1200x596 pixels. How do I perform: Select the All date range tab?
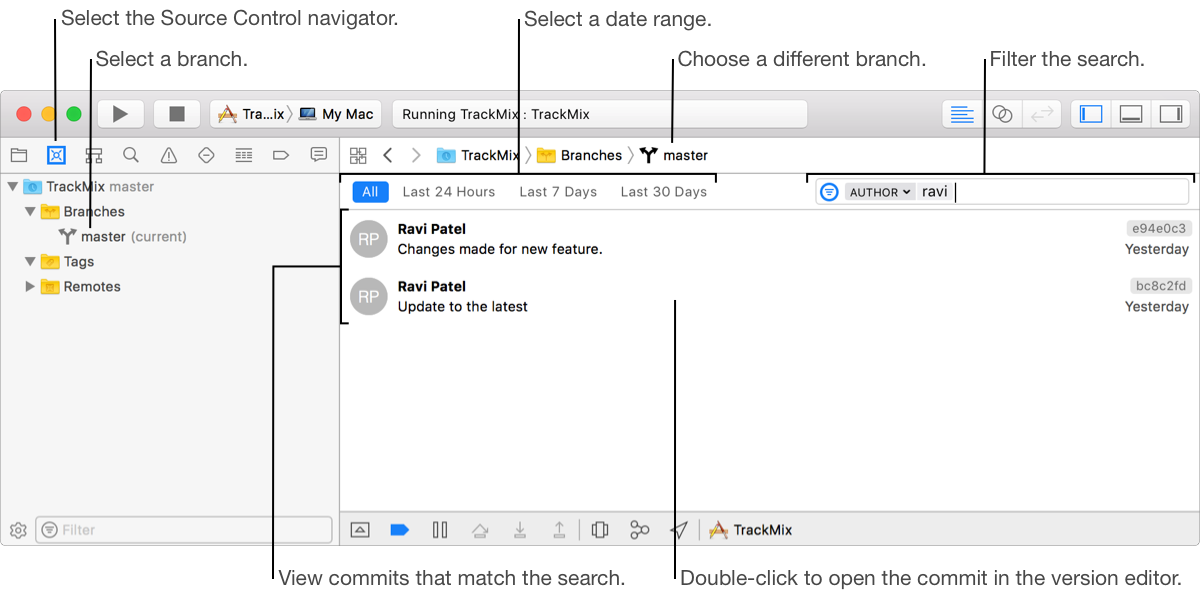pos(370,192)
